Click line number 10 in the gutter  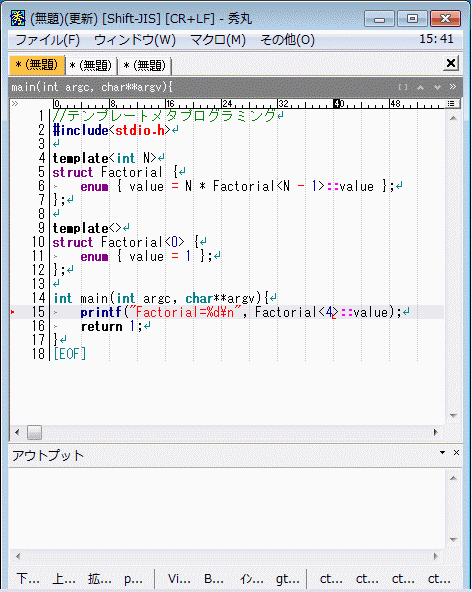pos(38,242)
